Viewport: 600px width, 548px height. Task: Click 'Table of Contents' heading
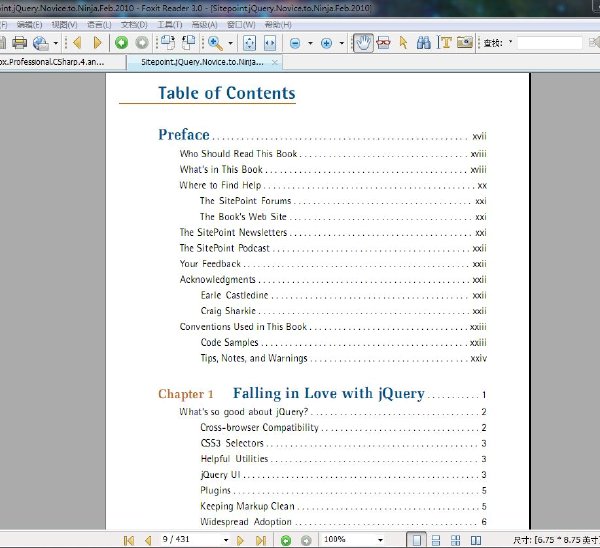point(227,93)
